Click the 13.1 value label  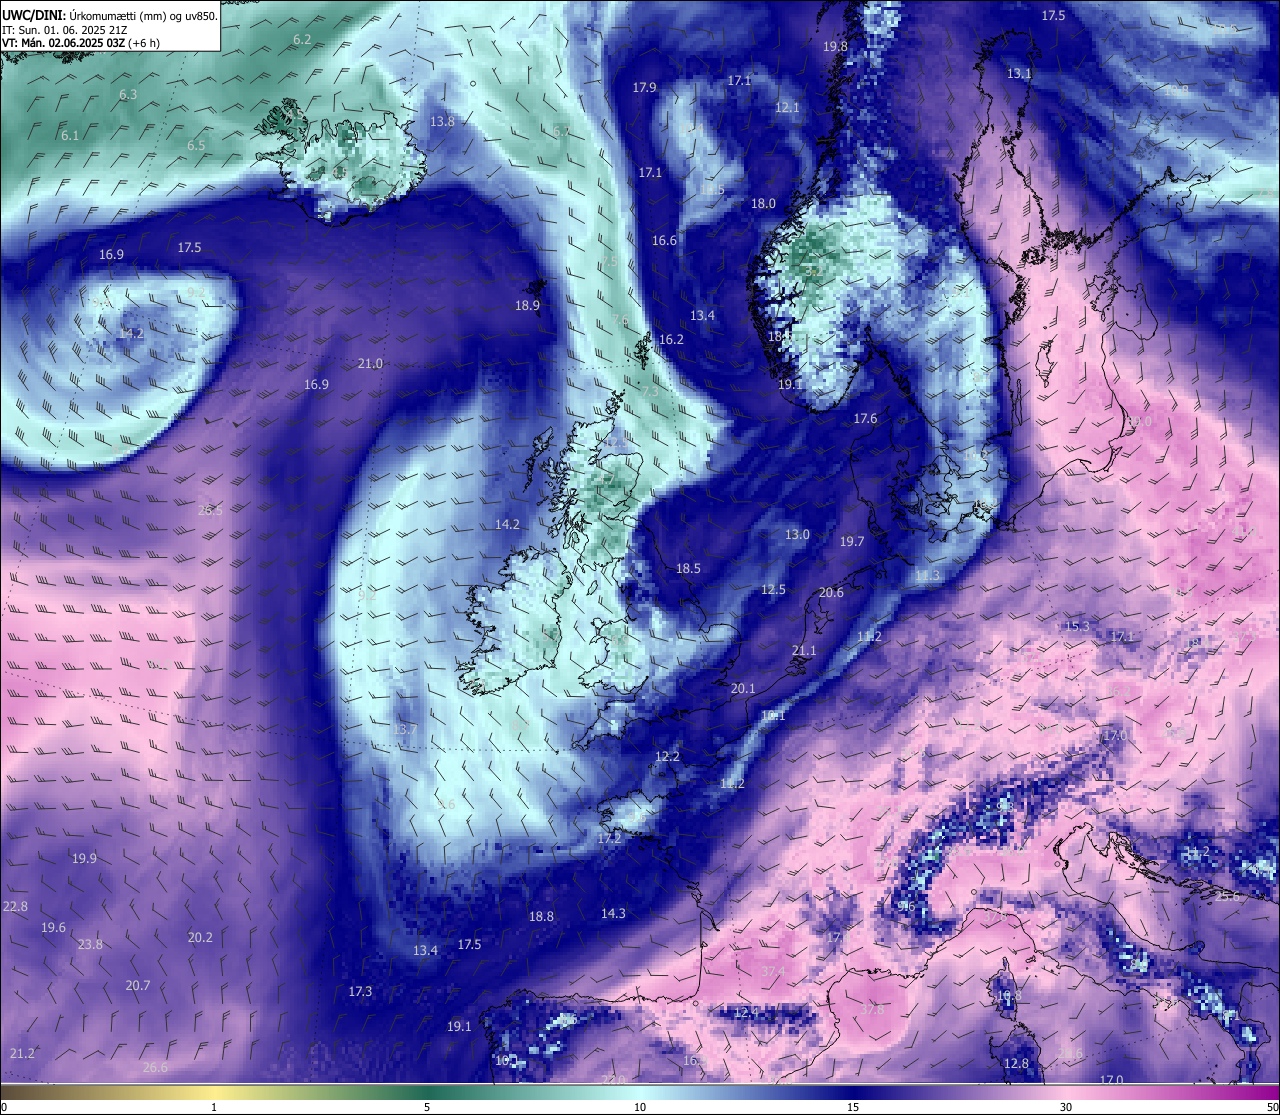point(1019,74)
